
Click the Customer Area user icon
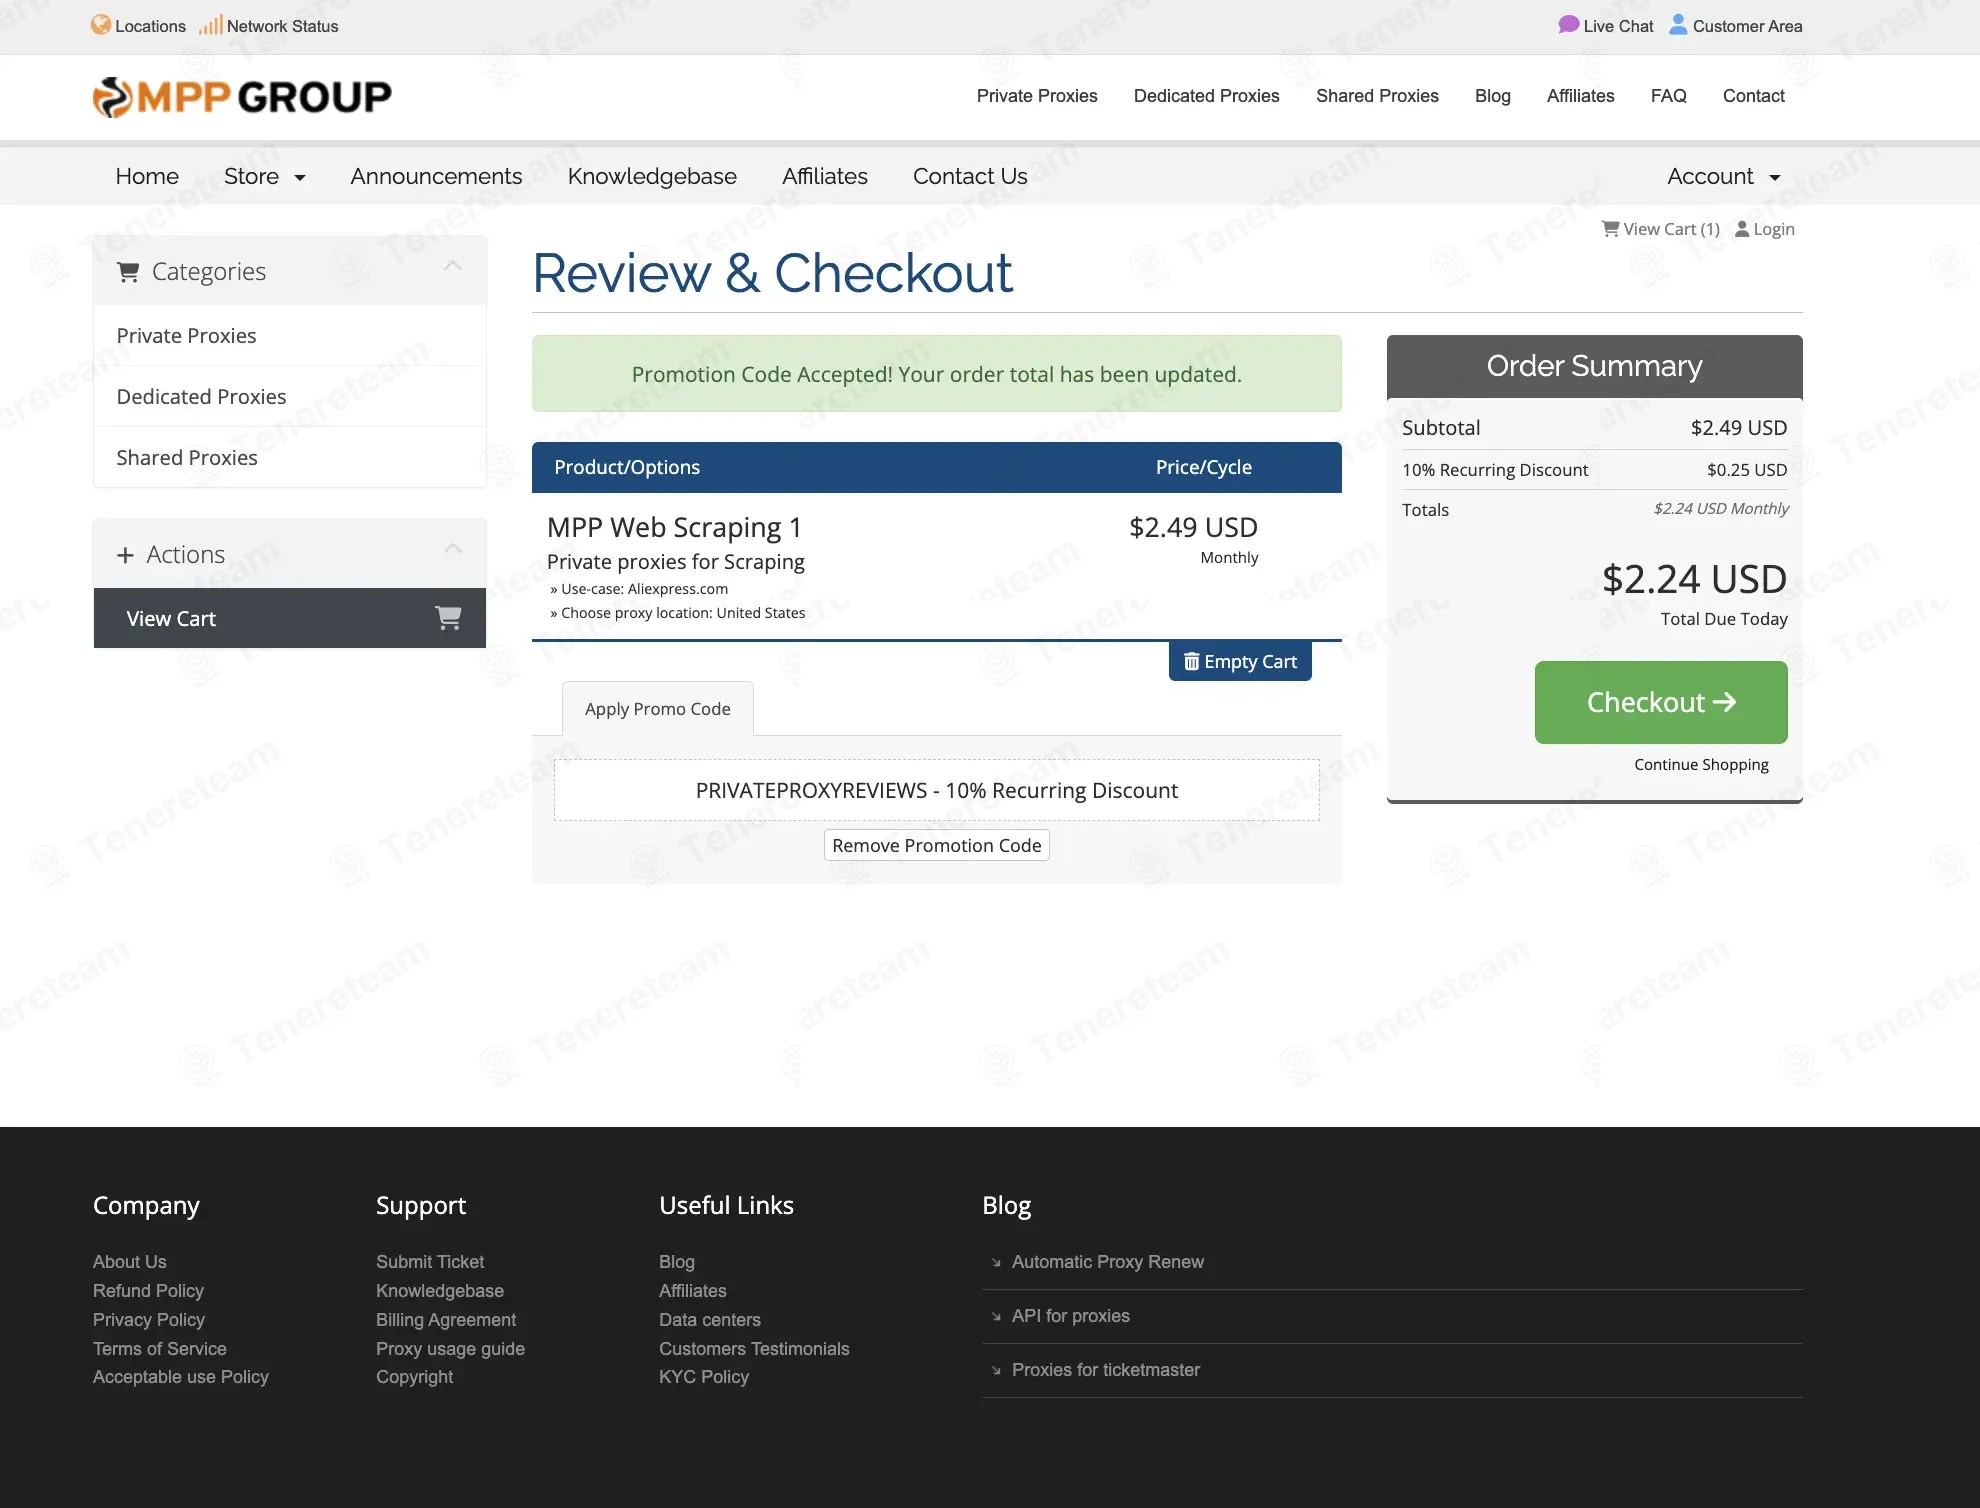pyautogui.click(x=1678, y=25)
